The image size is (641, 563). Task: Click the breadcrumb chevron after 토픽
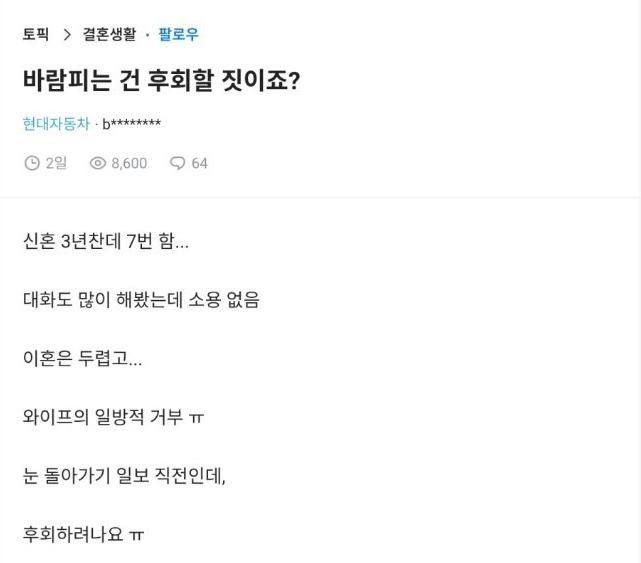67,35
